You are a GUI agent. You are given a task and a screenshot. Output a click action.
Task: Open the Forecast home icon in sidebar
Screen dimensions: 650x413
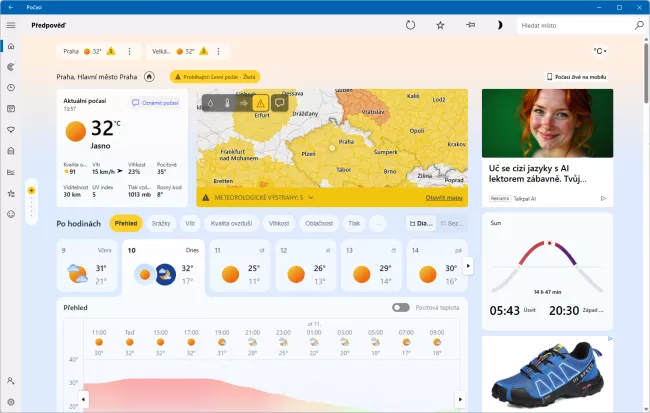click(11, 46)
